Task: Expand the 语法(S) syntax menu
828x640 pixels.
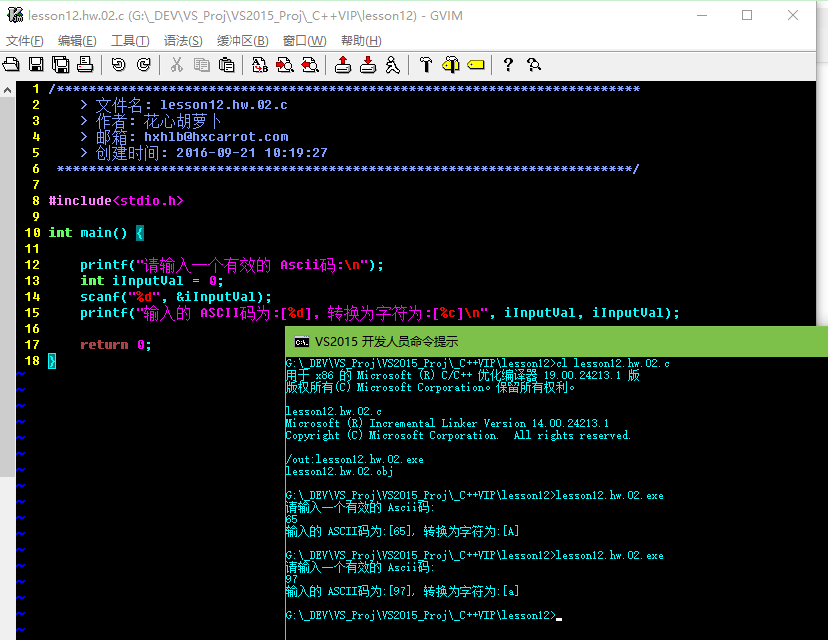Action: (x=183, y=41)
